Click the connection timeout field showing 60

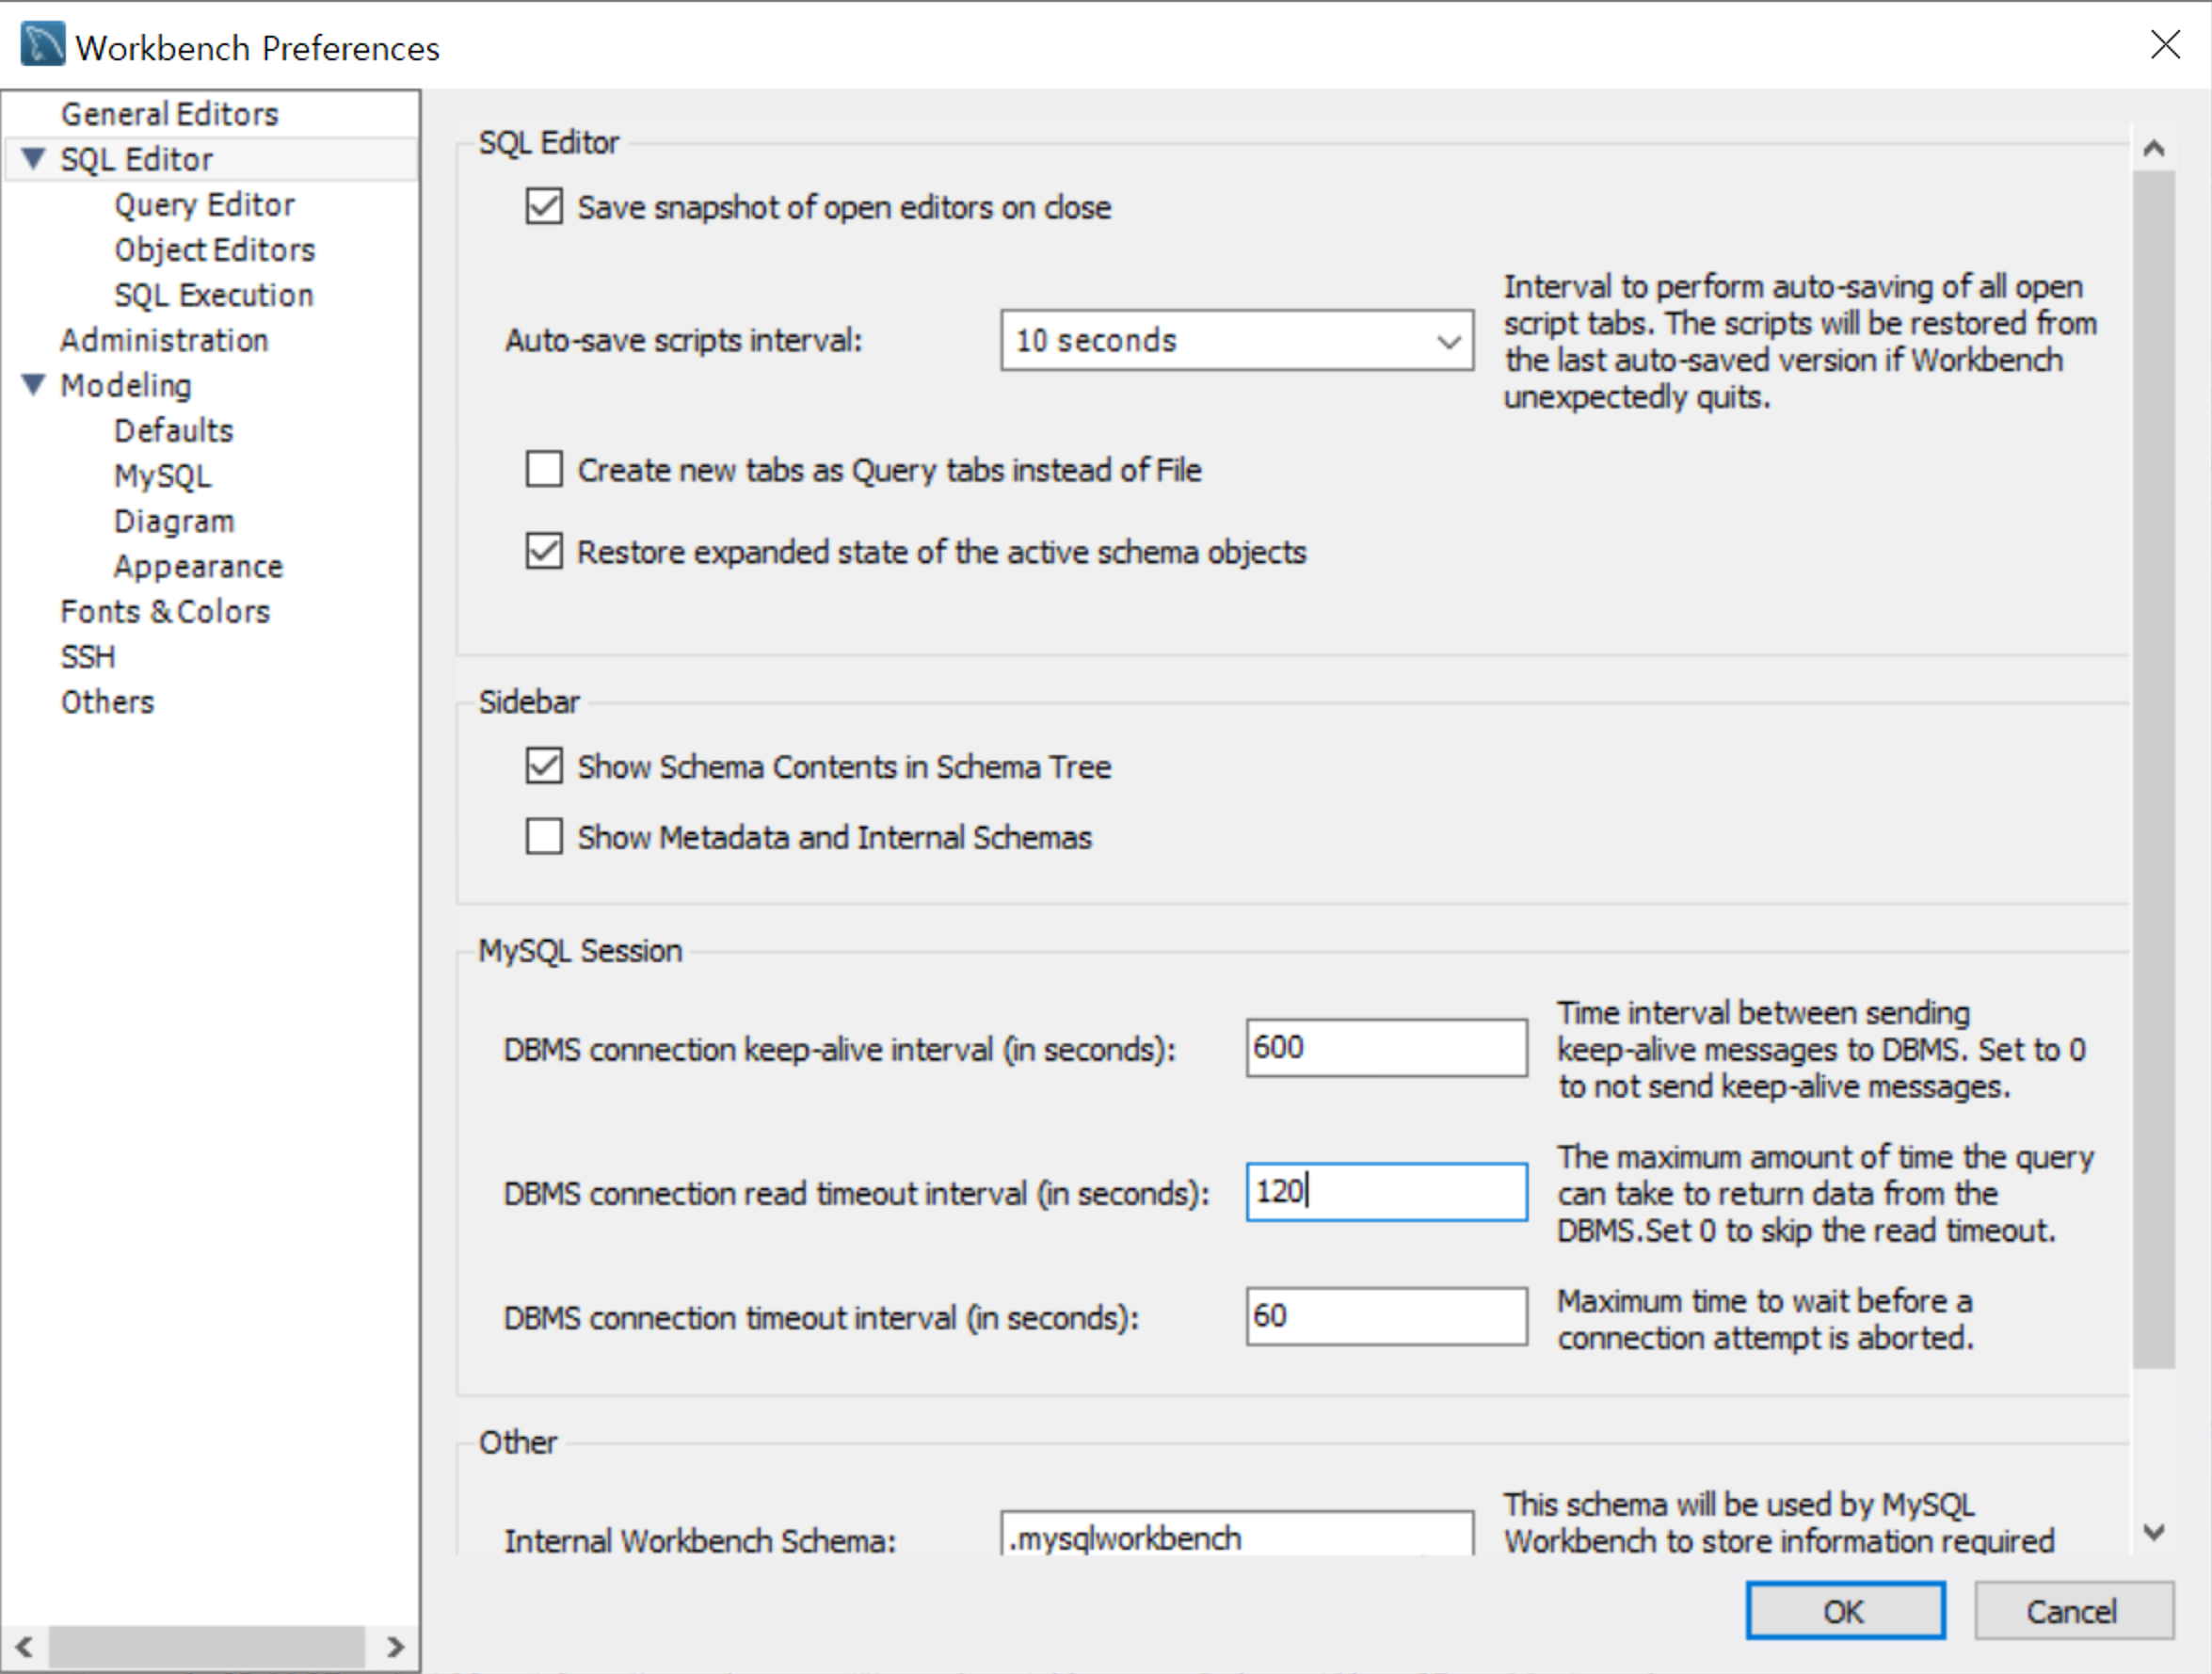[x=1386, y=1316]
